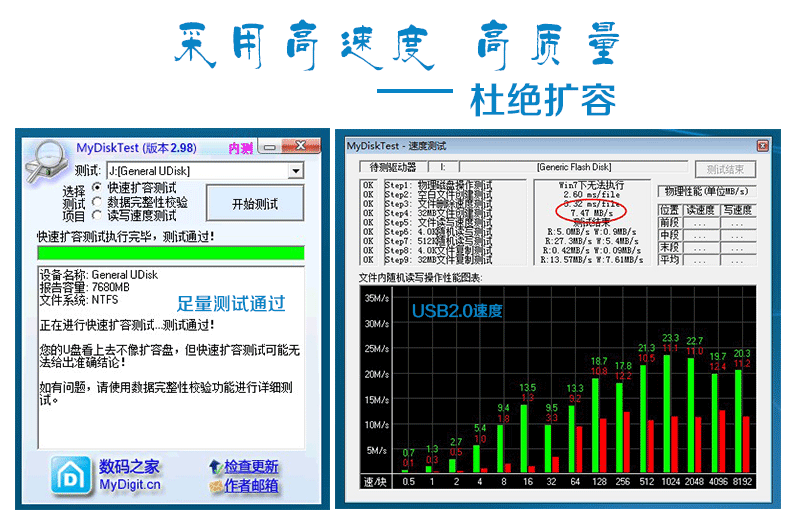
Task: Click the 待测驱动器 label
Action: [393, 167]
